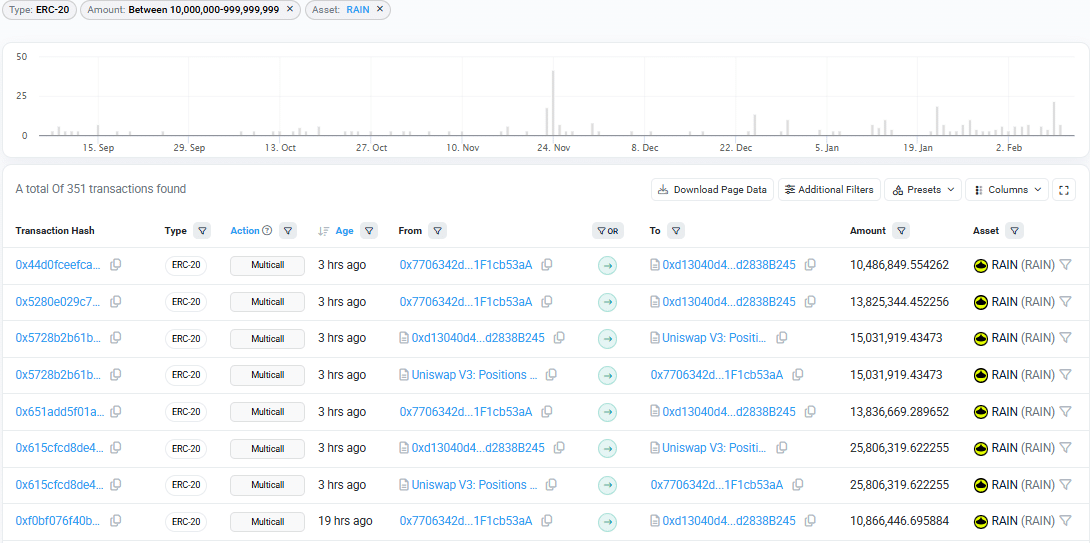This screenshot has height=543, width=1090.
Task: Copy the To address in first row
Action: click(810, 265)
